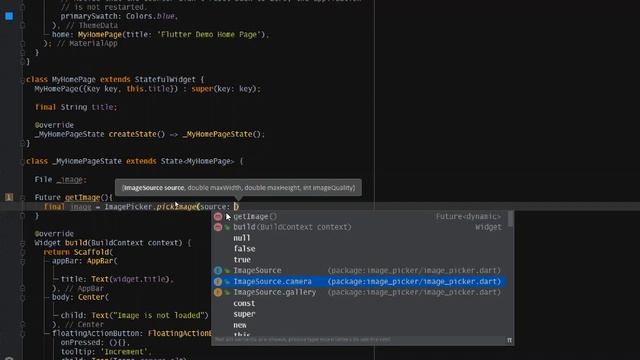Click 'ImagePicker' in the current code line
The height and width of the screenshot is (360, 640).
coord(128,207)
